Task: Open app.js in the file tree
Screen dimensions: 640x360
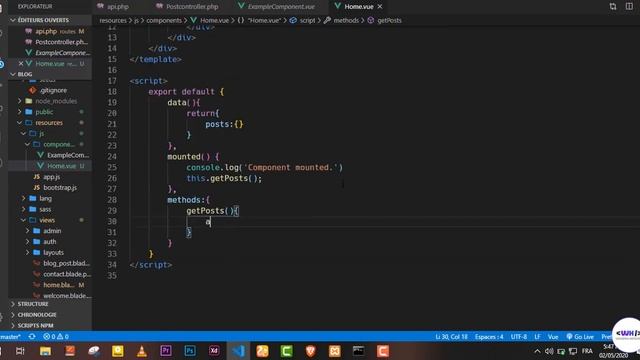Action: point(51,177)
